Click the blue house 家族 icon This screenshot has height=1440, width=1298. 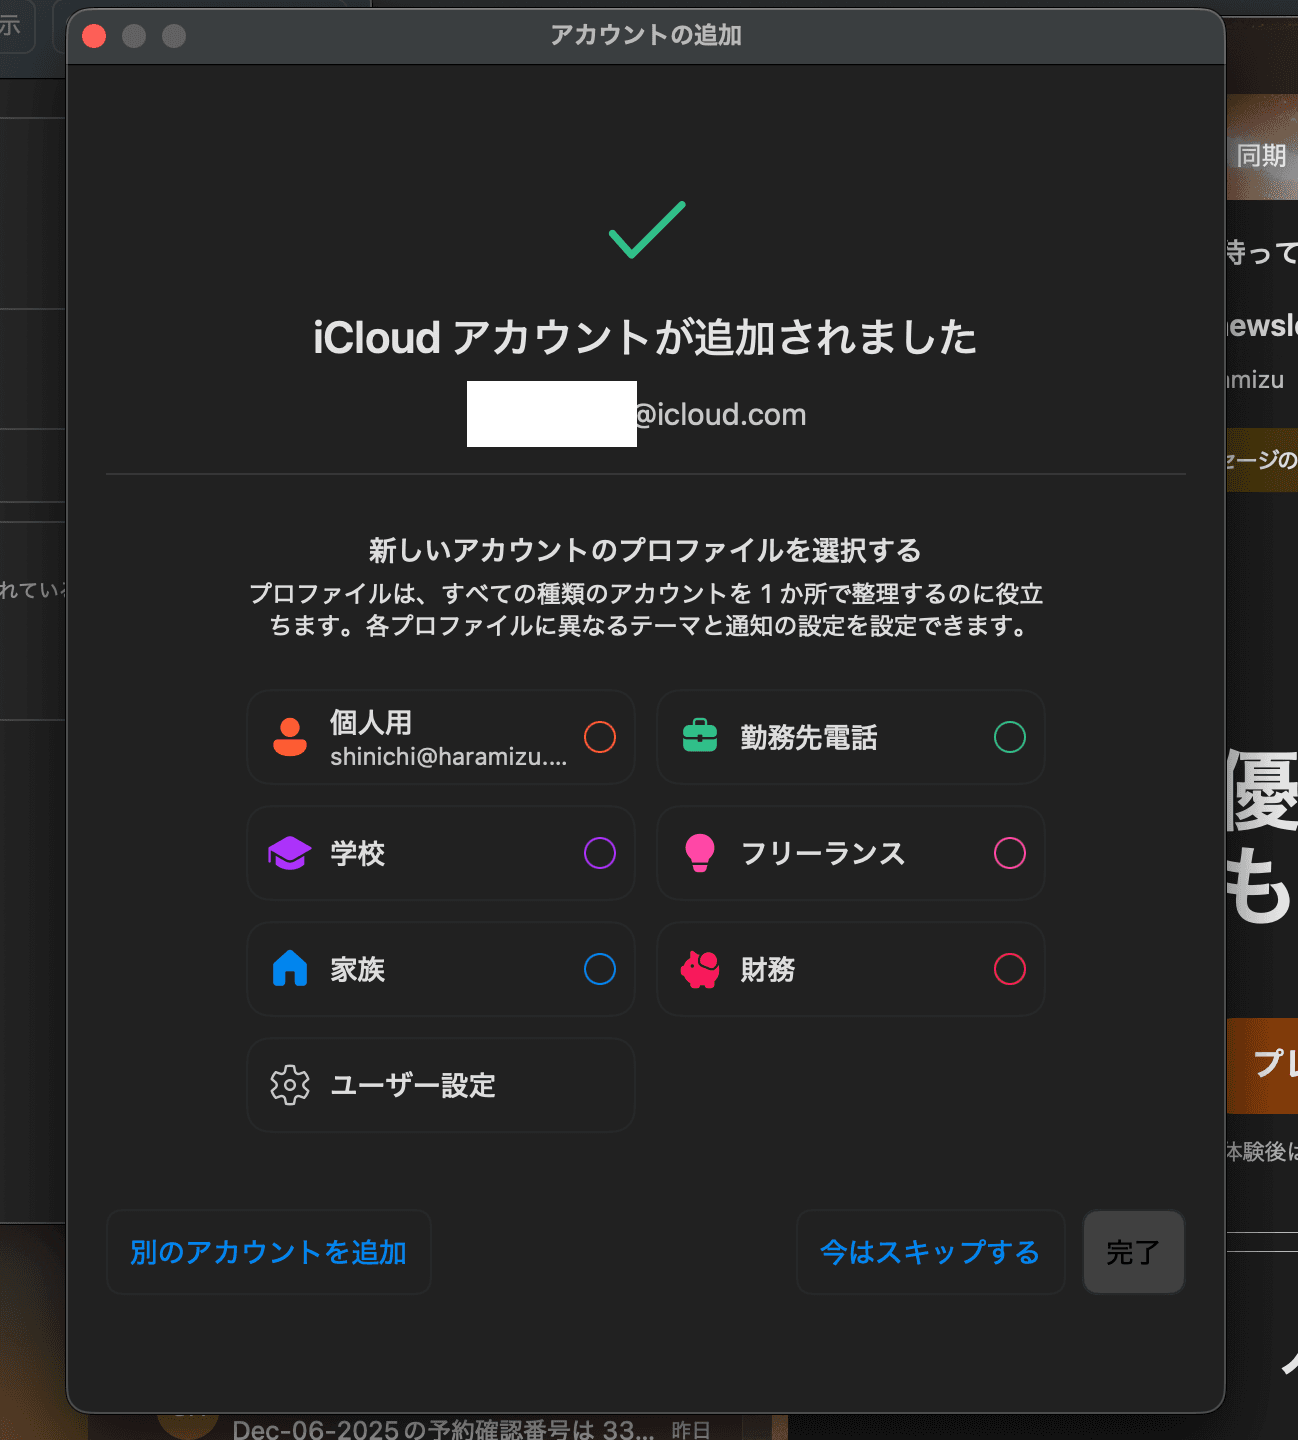pos(290,969)
